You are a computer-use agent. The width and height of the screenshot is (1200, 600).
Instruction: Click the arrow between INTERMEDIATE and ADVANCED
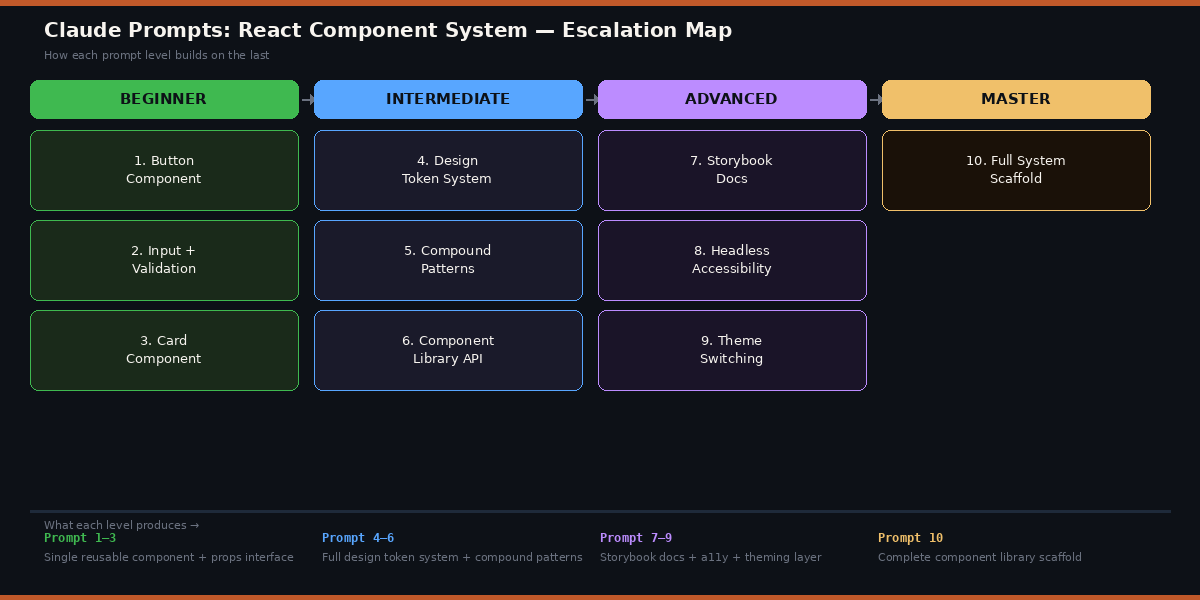[x=590, y=99]
